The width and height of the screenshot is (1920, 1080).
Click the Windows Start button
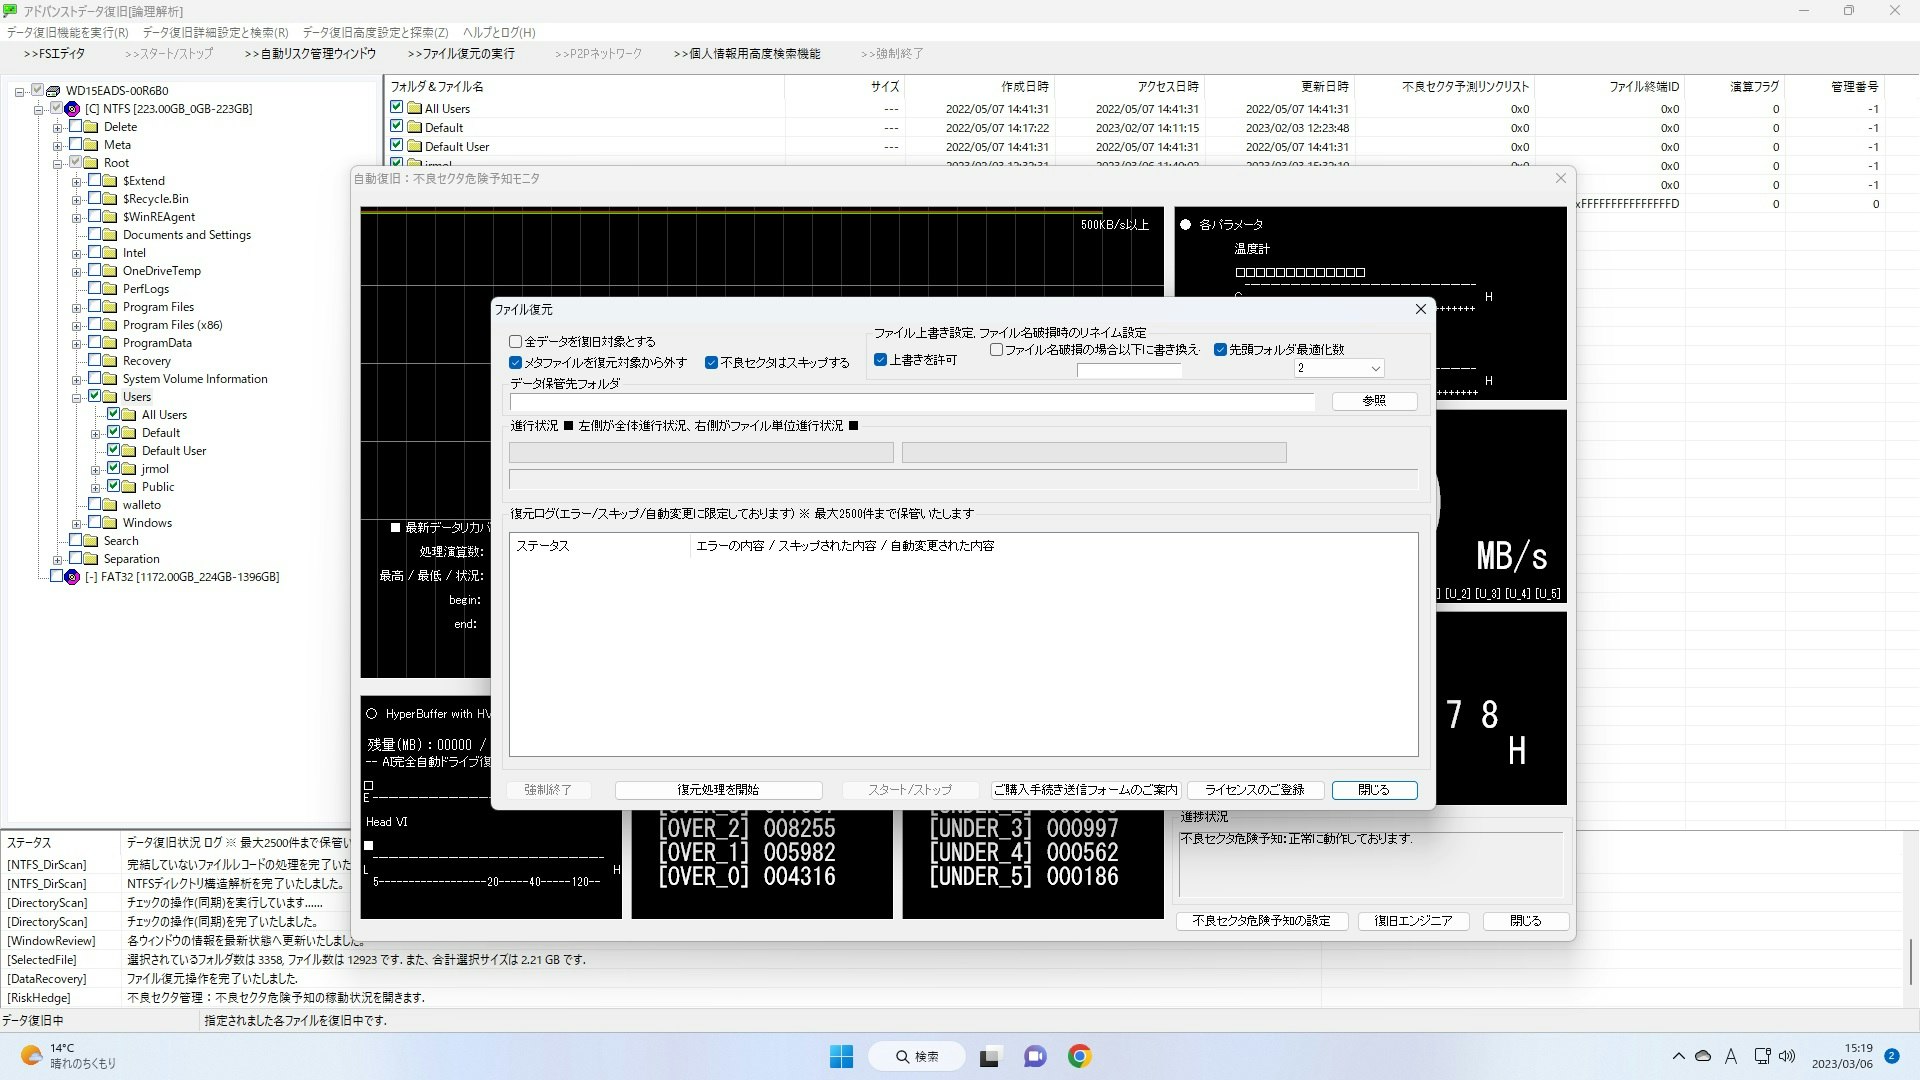841,1056
